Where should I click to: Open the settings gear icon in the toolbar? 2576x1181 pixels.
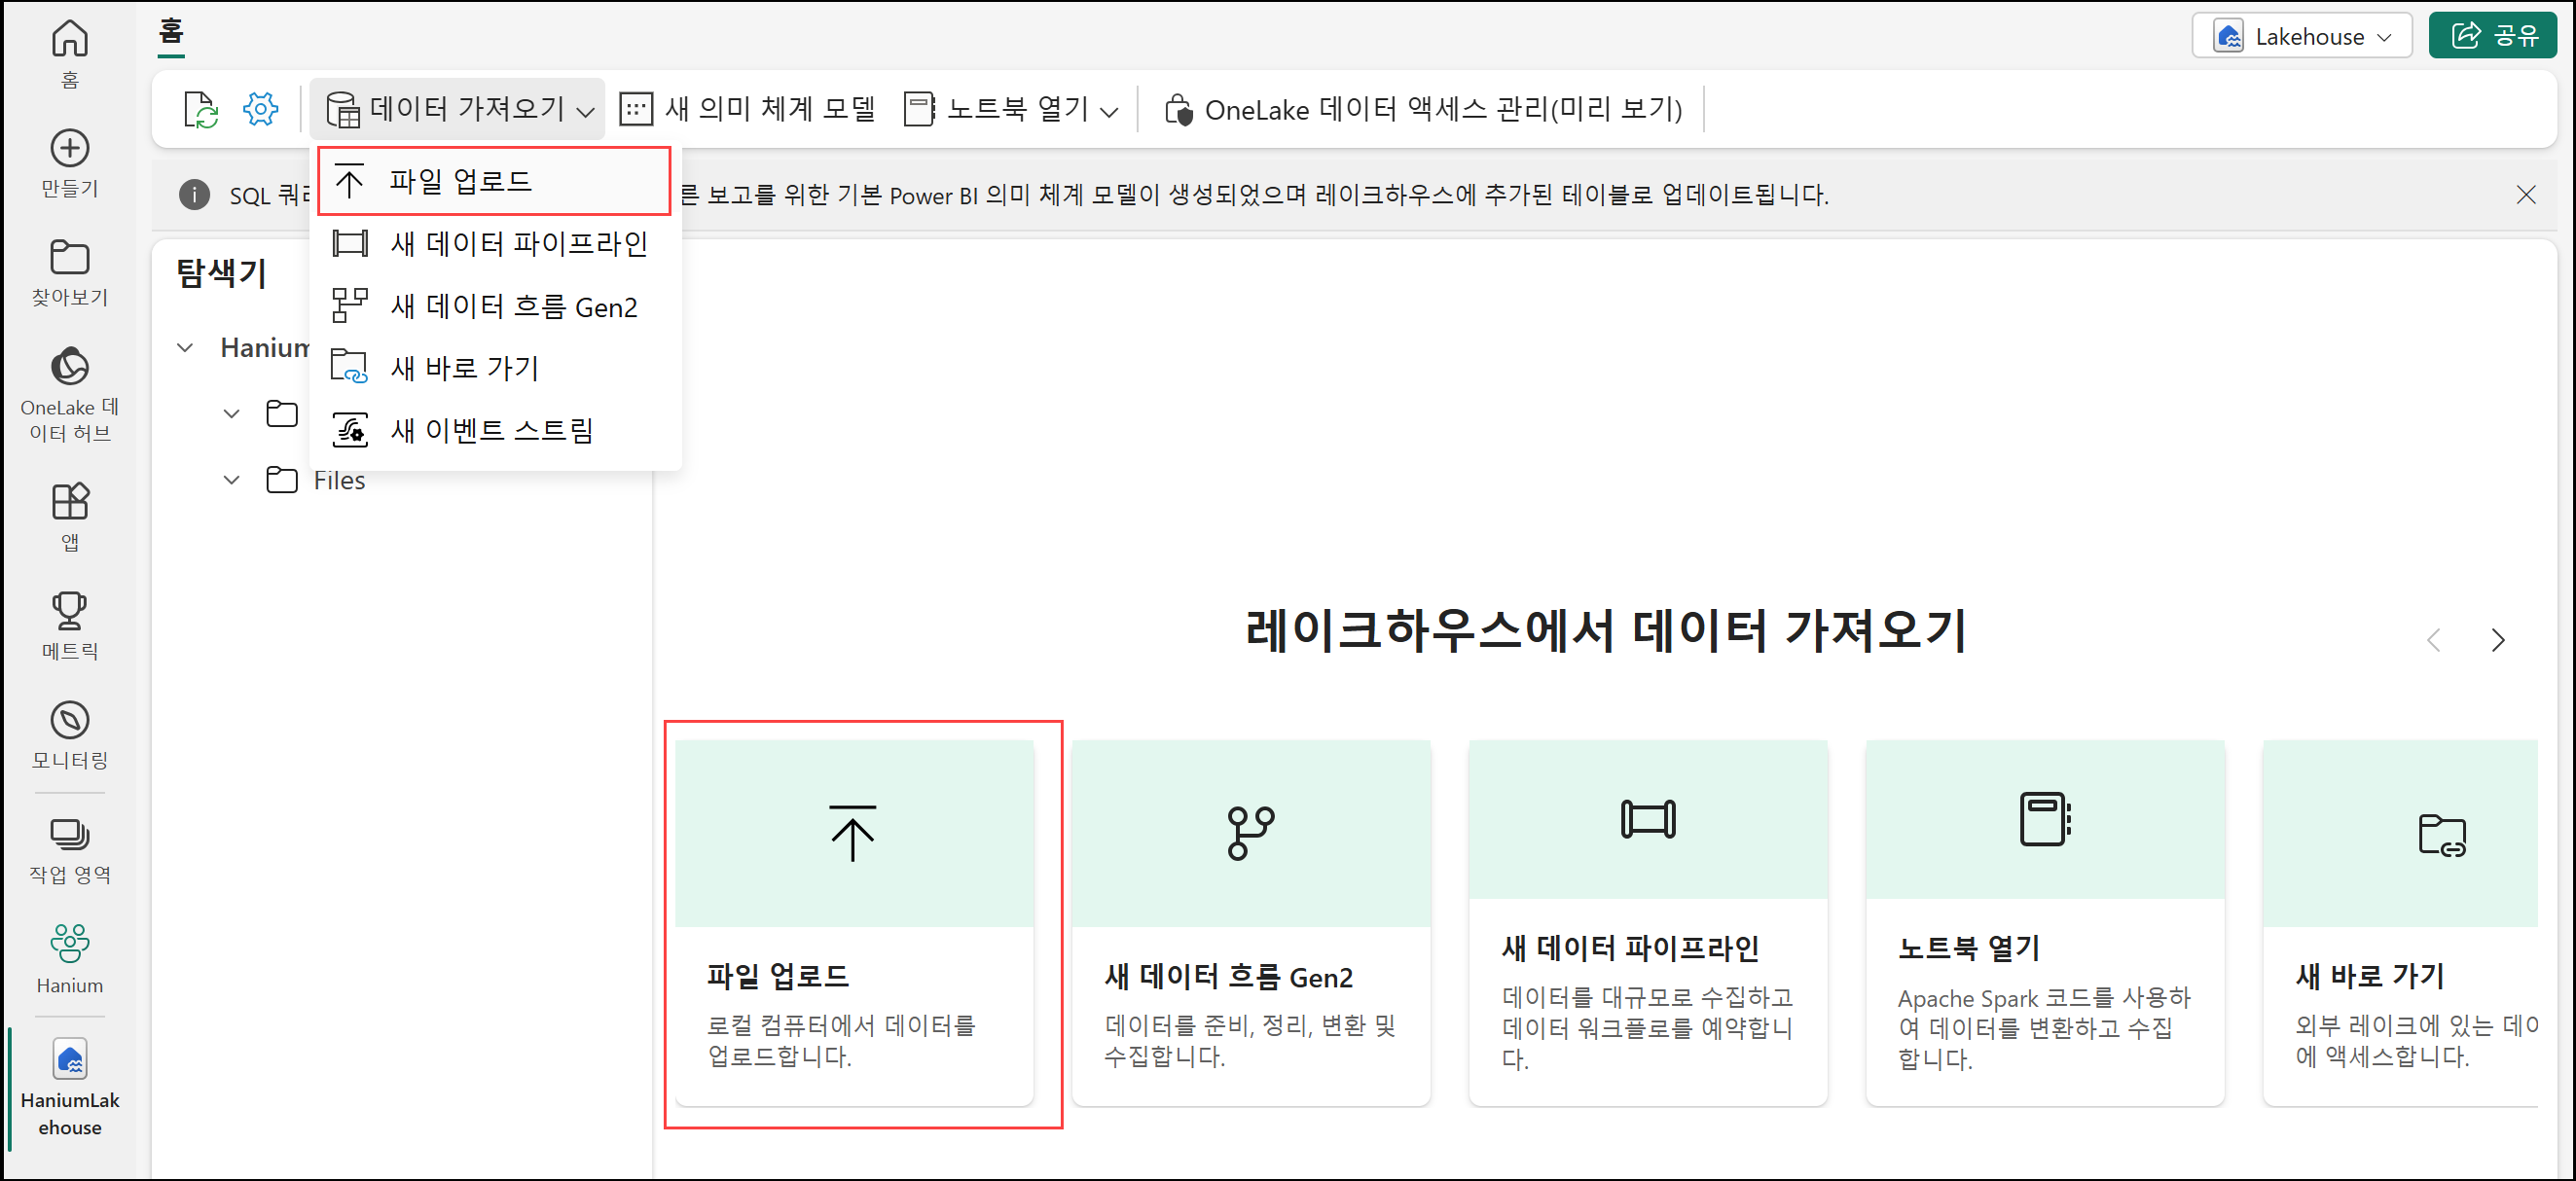pos(260,109)
